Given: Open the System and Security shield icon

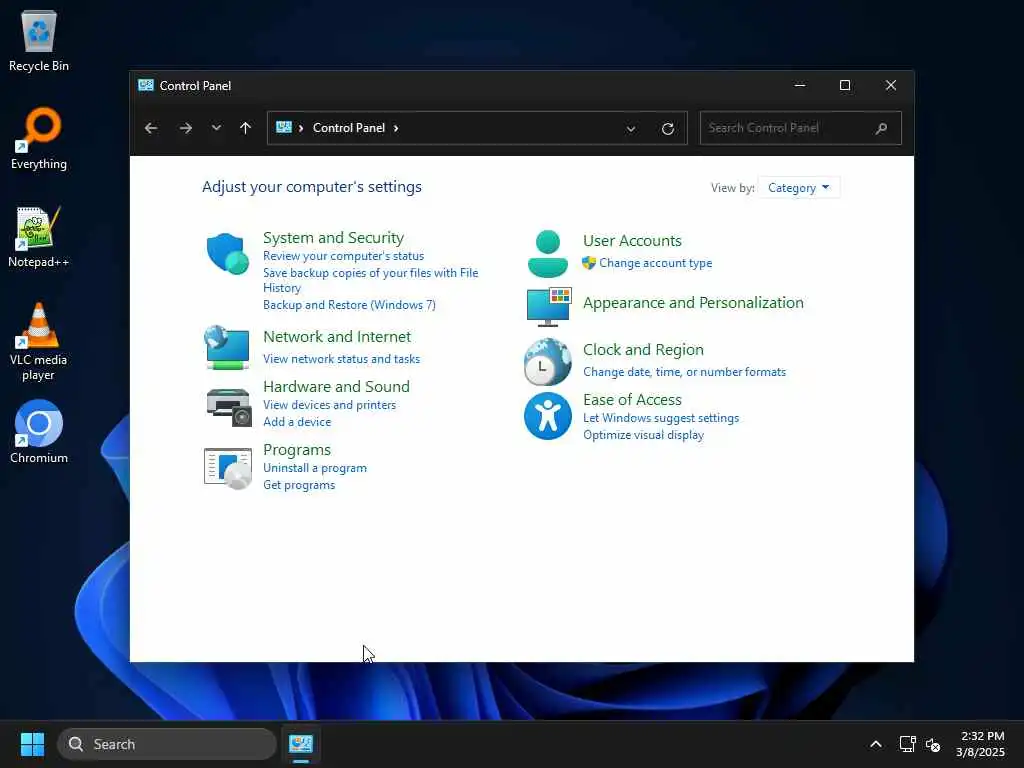Looking at the screenshot, I should pos(227,253).
